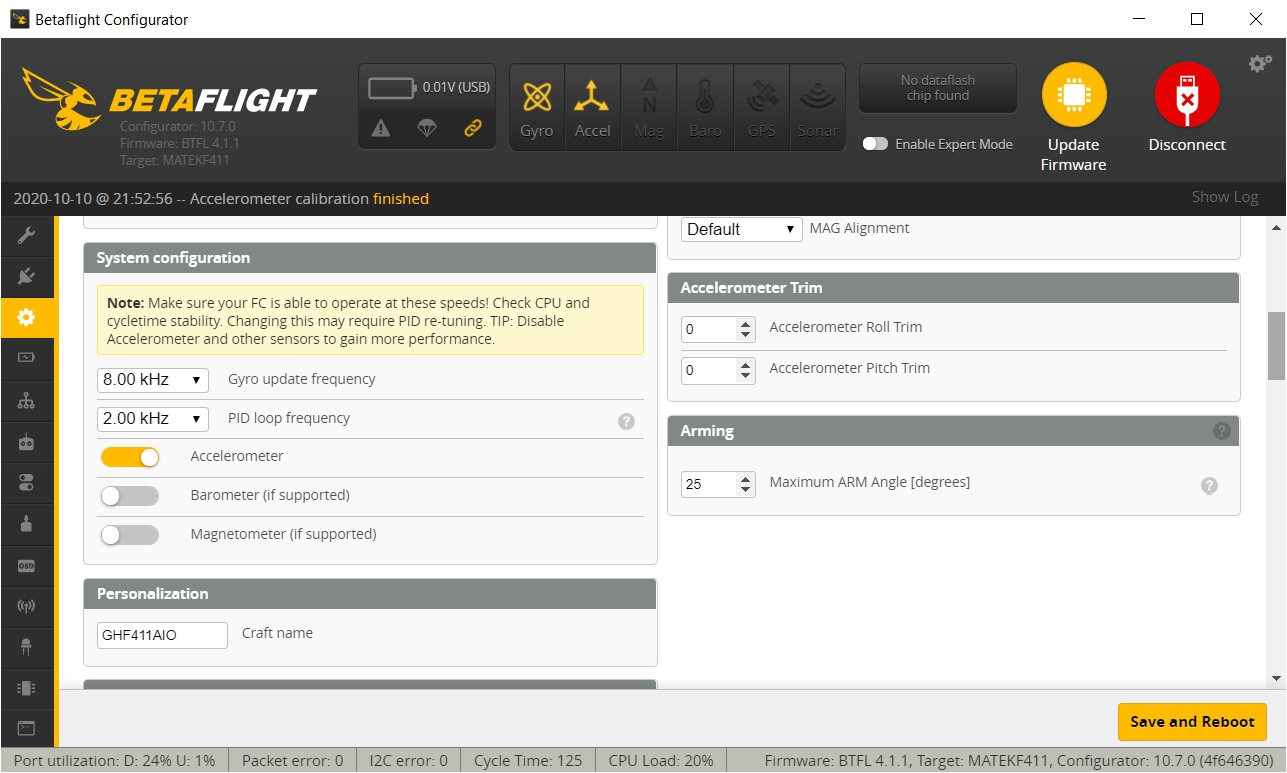Click the Show Log link

[x=1225, y=197]
